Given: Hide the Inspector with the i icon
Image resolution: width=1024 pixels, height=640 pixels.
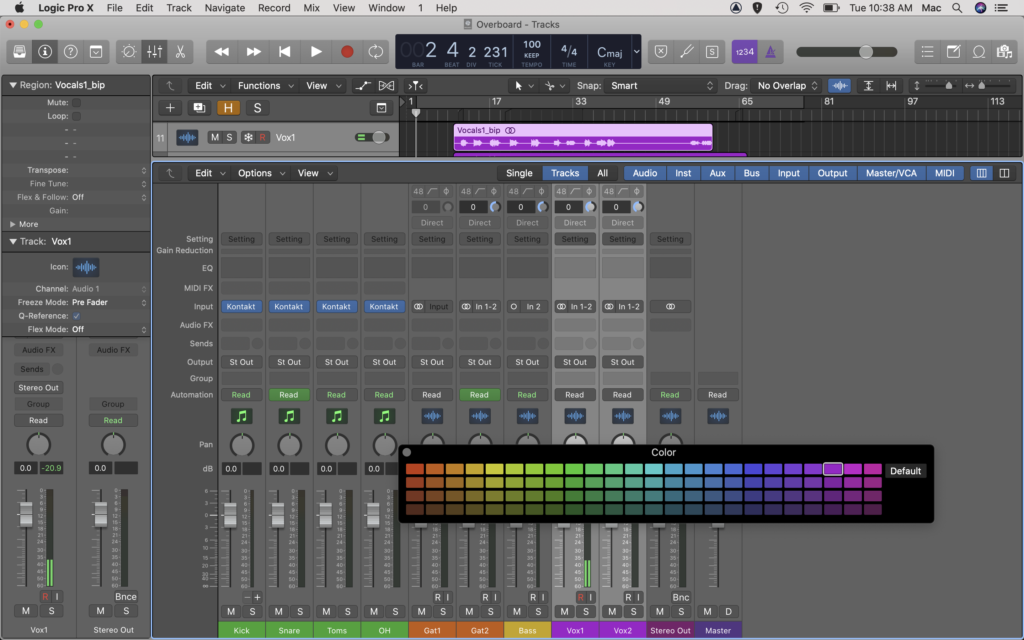Looking at the screenshot, I should pyautogui.click(x=45, y=52).
